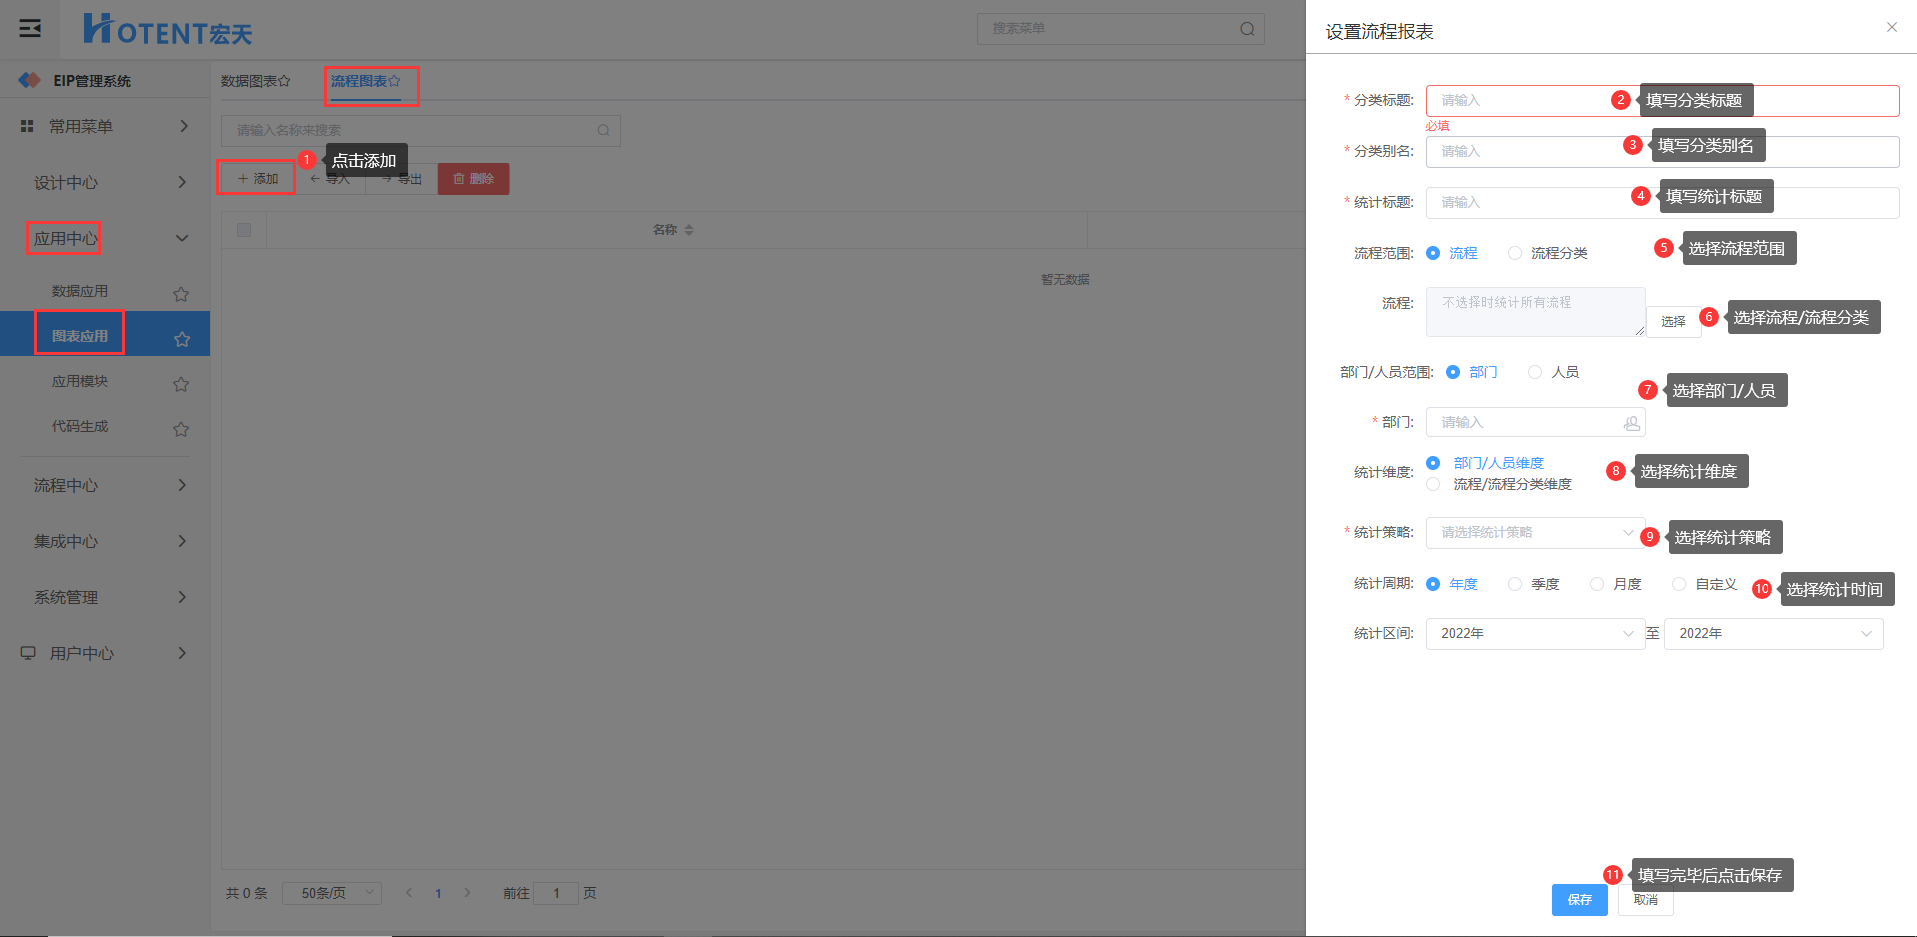Go to the previous page arrow
1917x937 pixels.
pos(409,893)
